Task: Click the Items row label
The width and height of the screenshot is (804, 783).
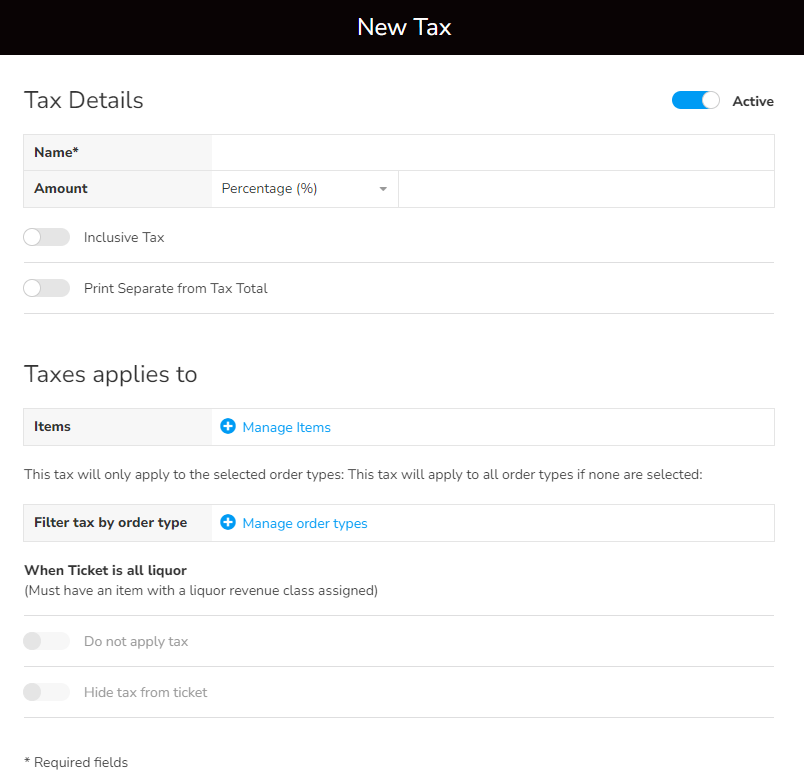Action: coord(53,427)
